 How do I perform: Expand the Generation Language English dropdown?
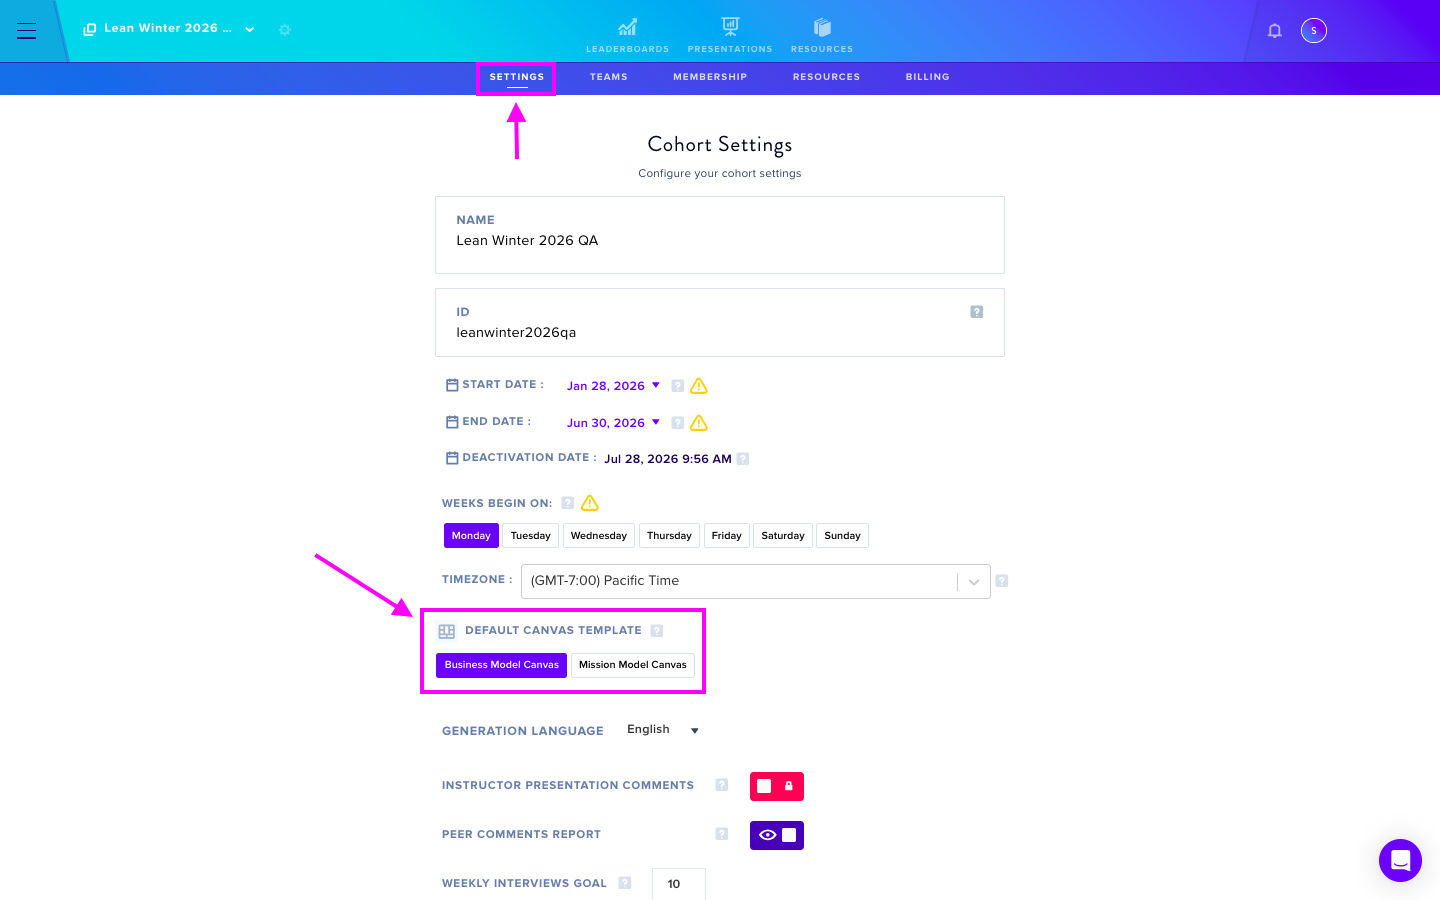coord(663,730)
